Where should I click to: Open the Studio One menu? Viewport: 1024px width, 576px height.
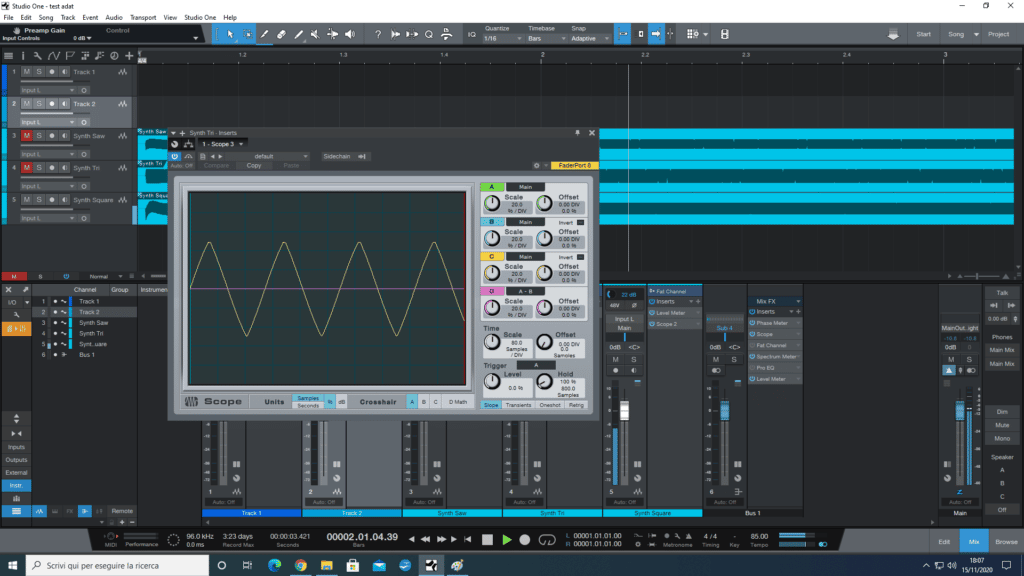coord(200,18)
